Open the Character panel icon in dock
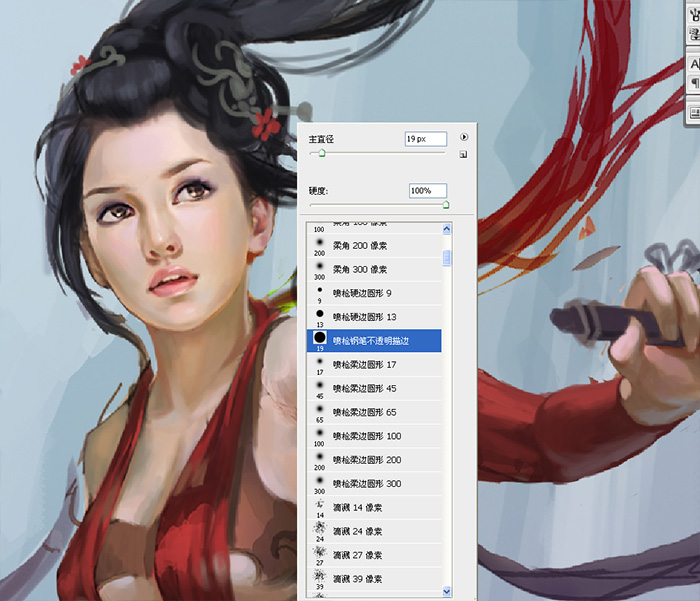This screenshot has width=700, height=601. pyautogui.click(x=695, y=64)
